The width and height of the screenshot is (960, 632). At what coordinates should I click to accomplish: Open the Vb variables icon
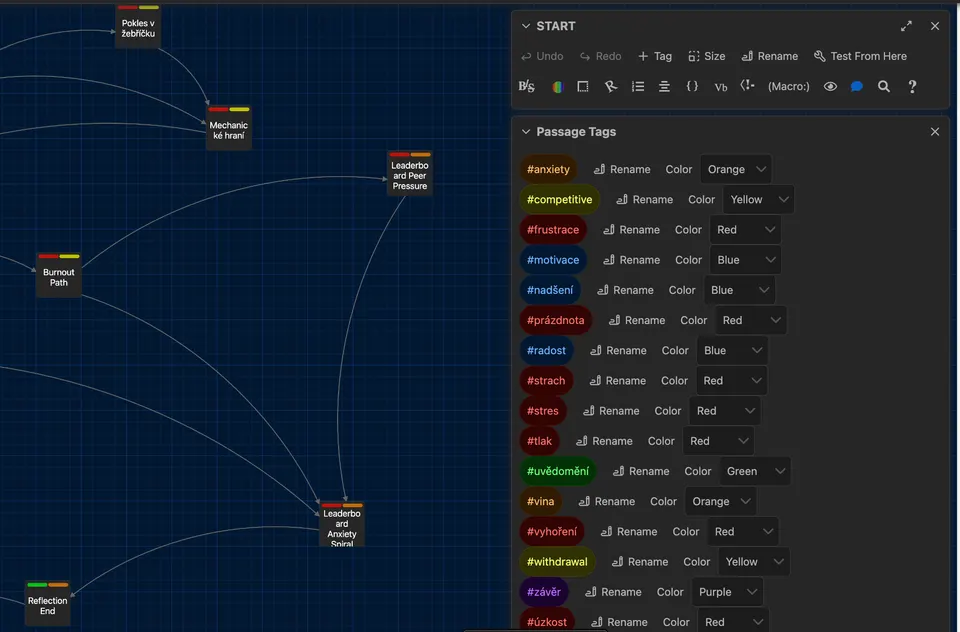721,87
